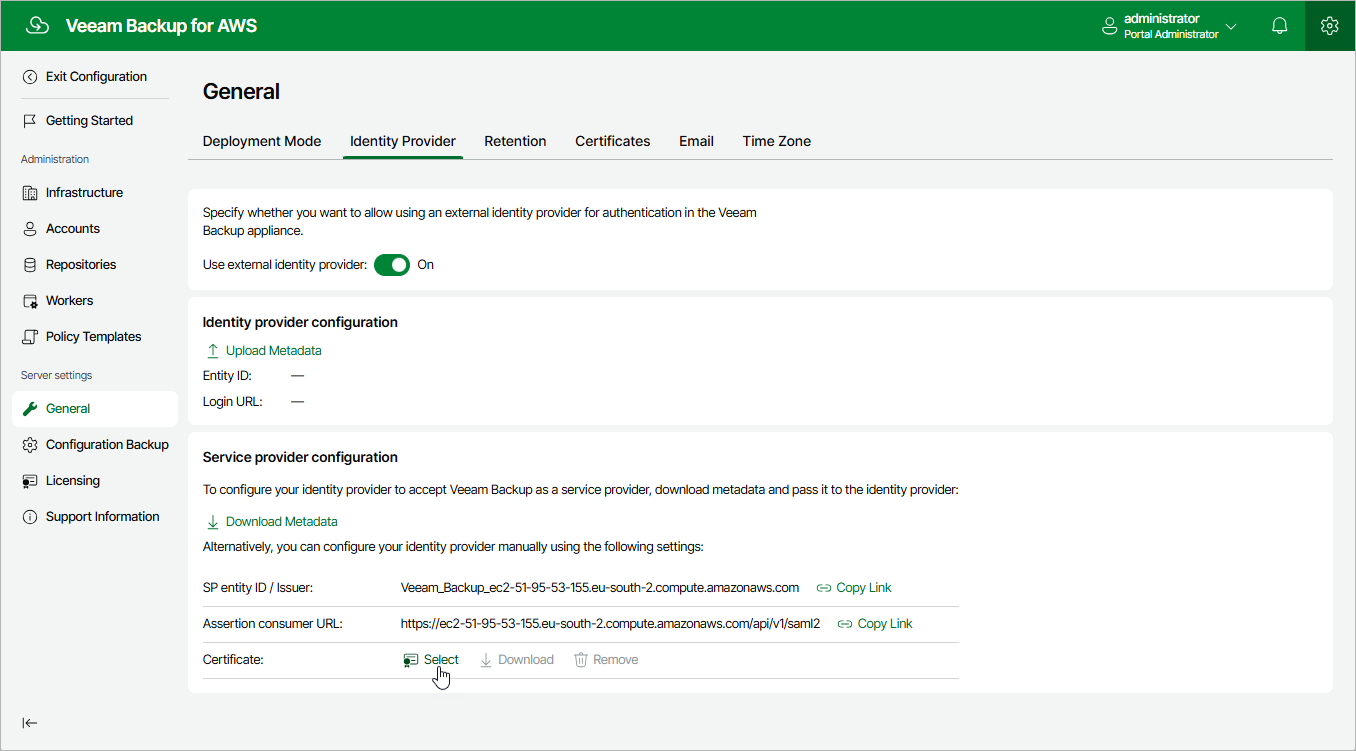This screenshot has width=1356, height=751.
Task: Click the Exit Configuration link
Action: pyautogui.click(x=96, y=77)
